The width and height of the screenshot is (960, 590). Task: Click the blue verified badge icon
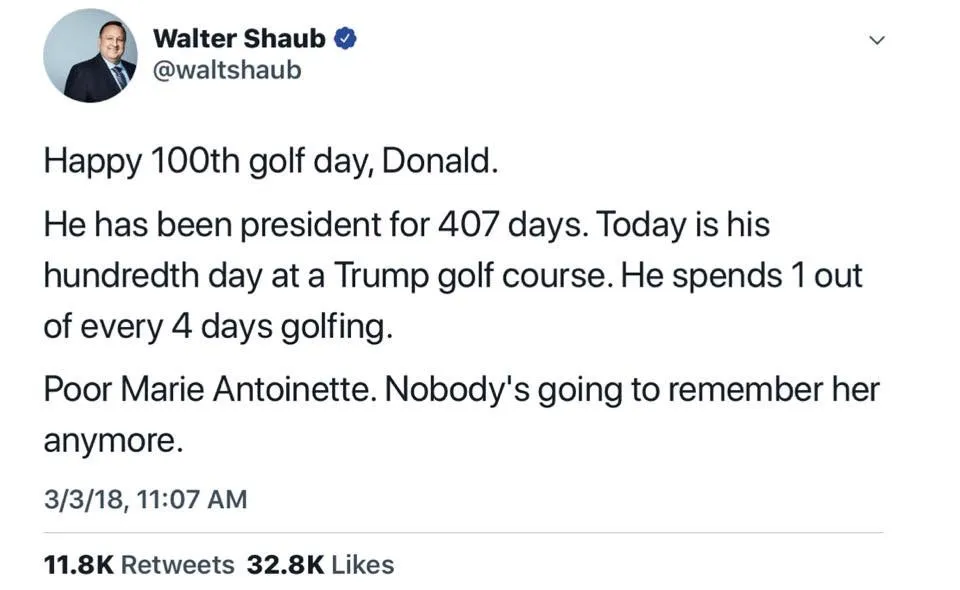pos(346,39)
